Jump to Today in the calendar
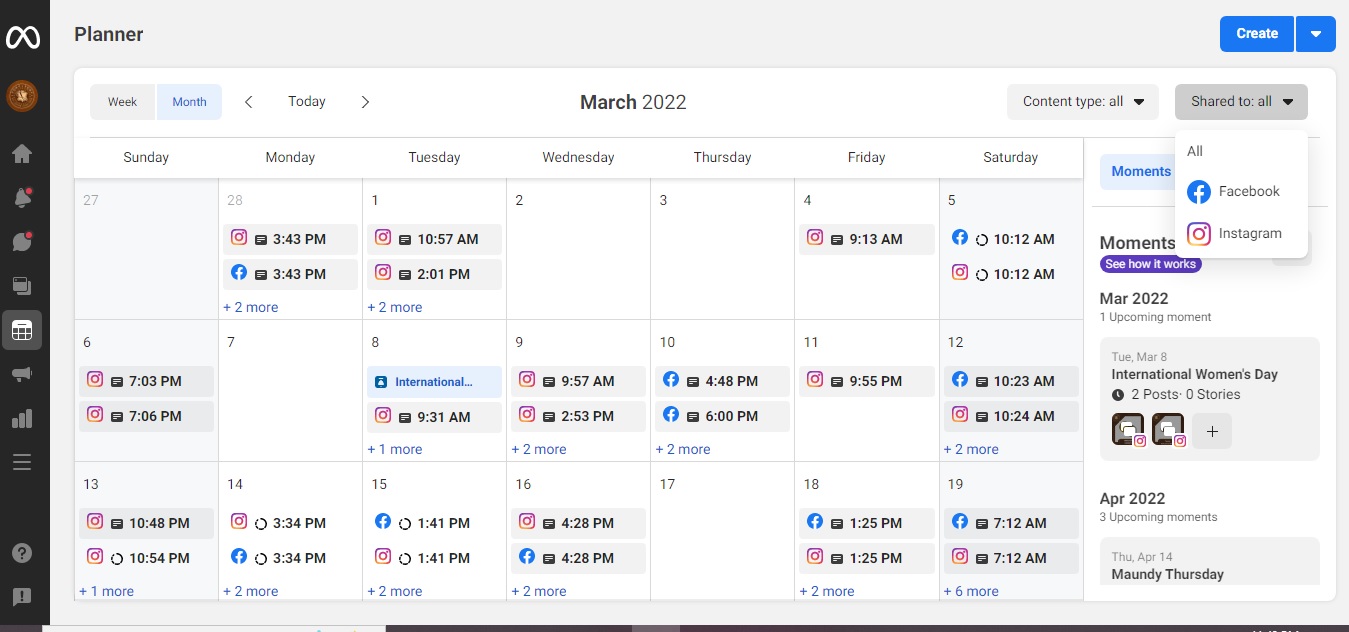1349x632 pixels. (x=307, y=102)
